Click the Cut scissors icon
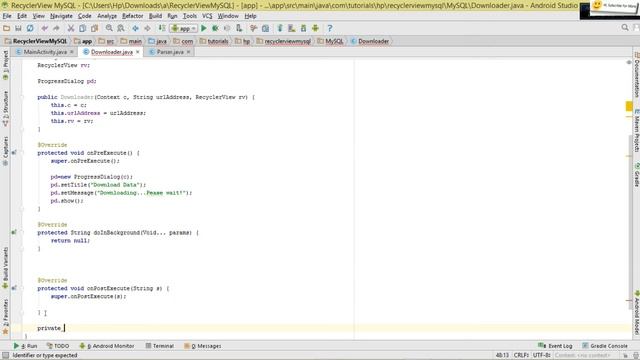This screenshot has height=360, width=640. coord(71,28)
